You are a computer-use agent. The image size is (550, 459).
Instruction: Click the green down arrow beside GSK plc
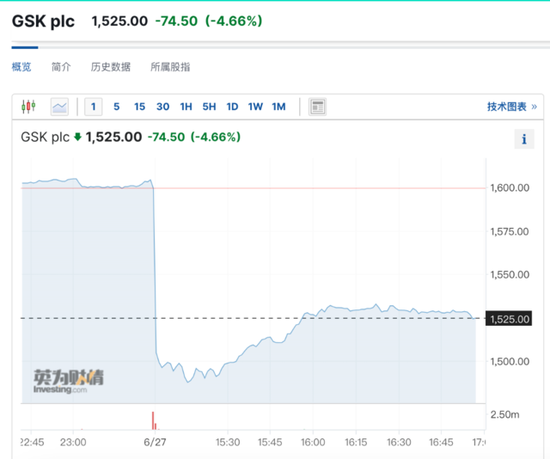click(78, 137)
